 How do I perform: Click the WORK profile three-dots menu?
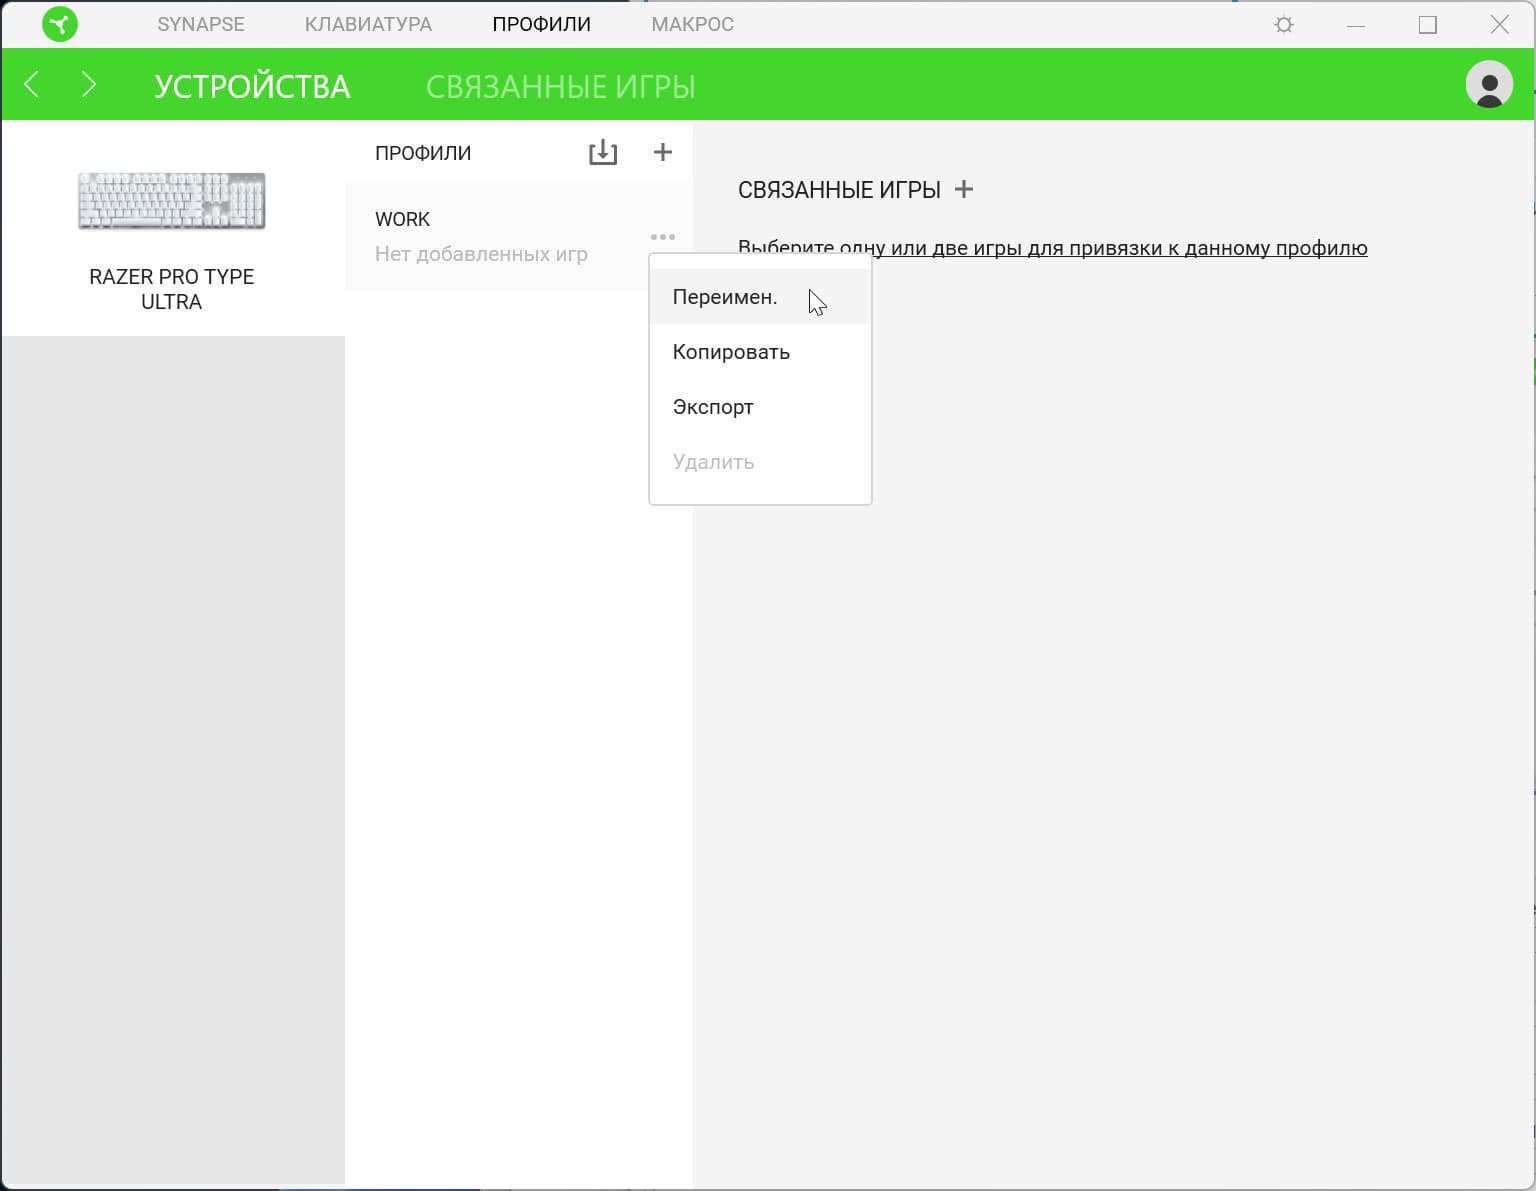[x=663, y=237]
